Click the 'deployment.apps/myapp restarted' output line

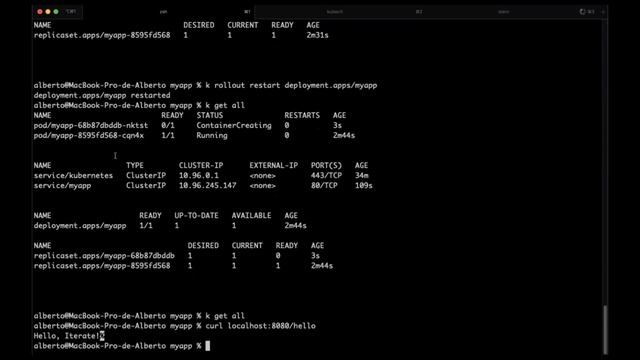pos(102,96)
